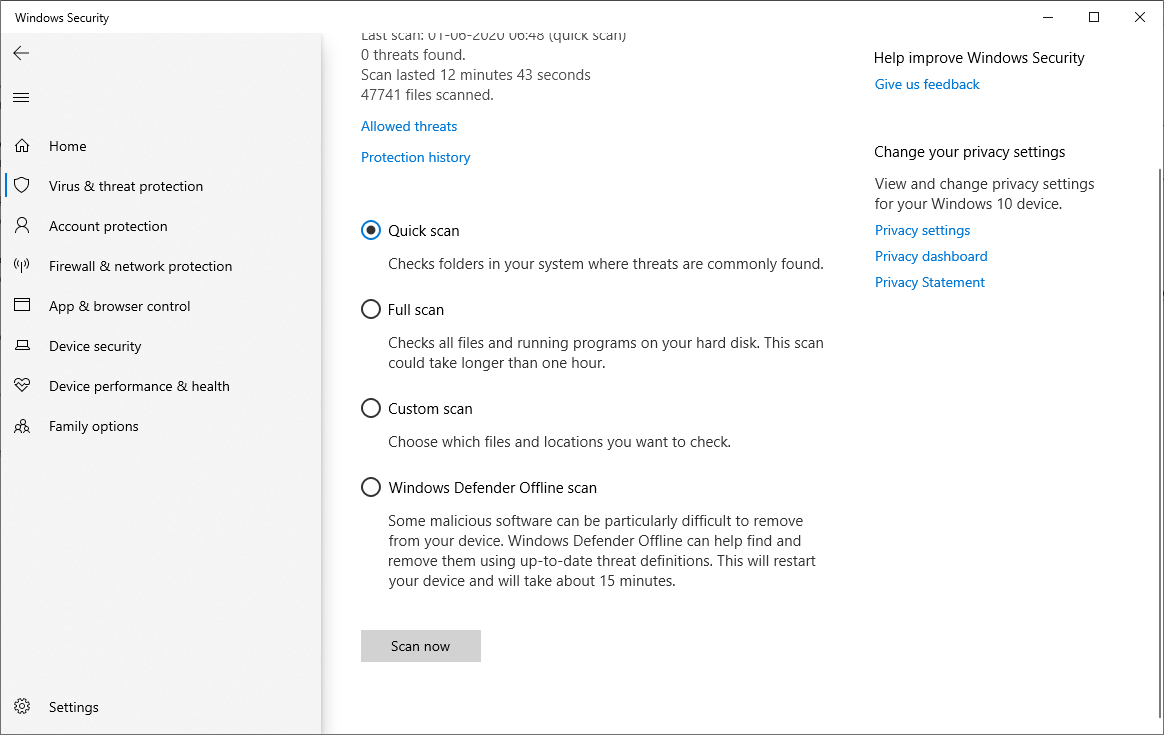1164x735 pixels.
Task: Click 'Change your privacy settings' heading
Action: click(970, 152)
